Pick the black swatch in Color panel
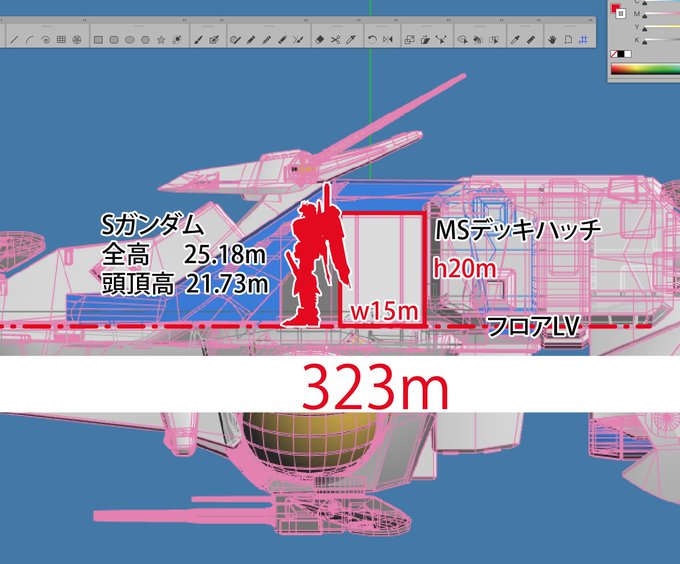Screen dimensions: 680x564 (x=621, y=54)
